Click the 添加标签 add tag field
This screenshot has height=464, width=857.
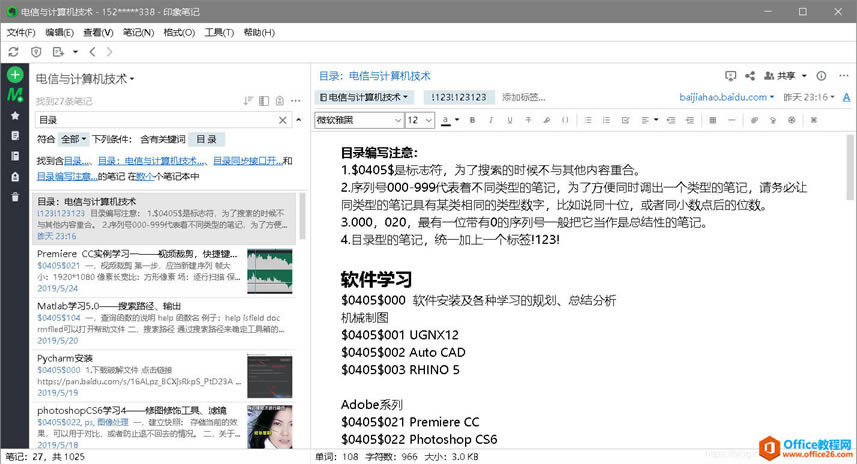[x=524, y=97]
